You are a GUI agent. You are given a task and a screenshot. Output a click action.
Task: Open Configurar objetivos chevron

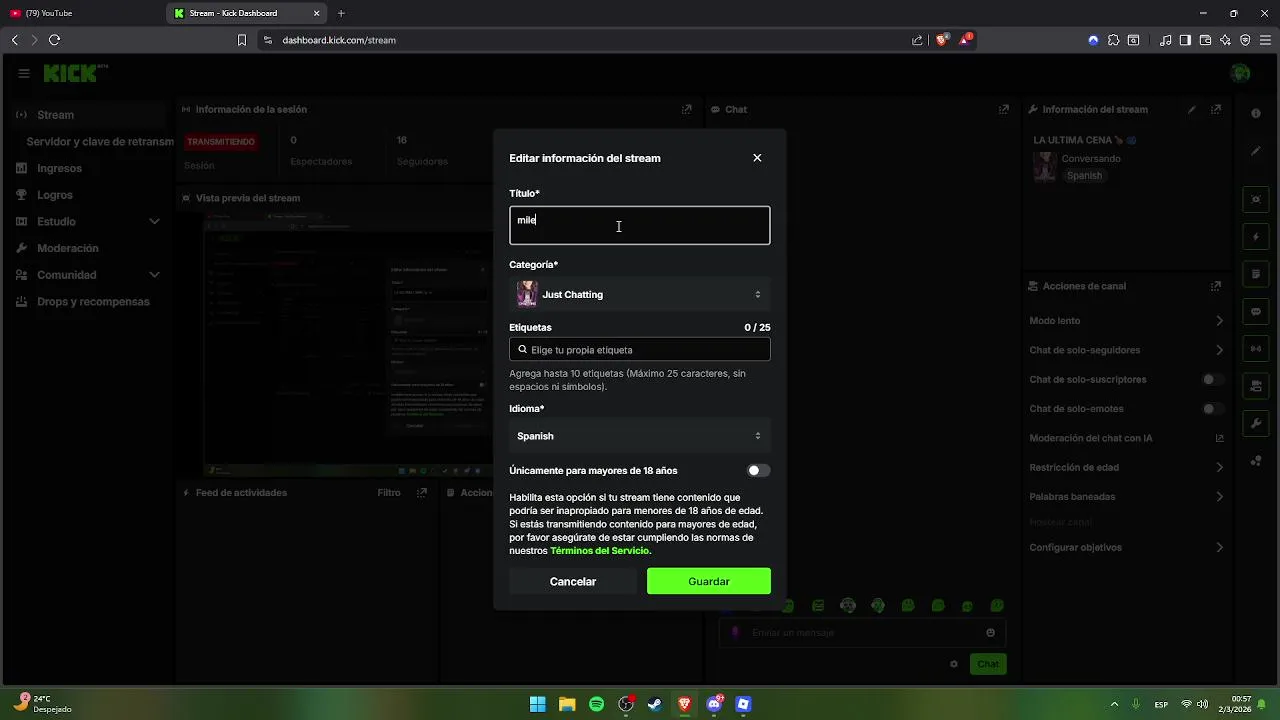tap(1219, 548)
